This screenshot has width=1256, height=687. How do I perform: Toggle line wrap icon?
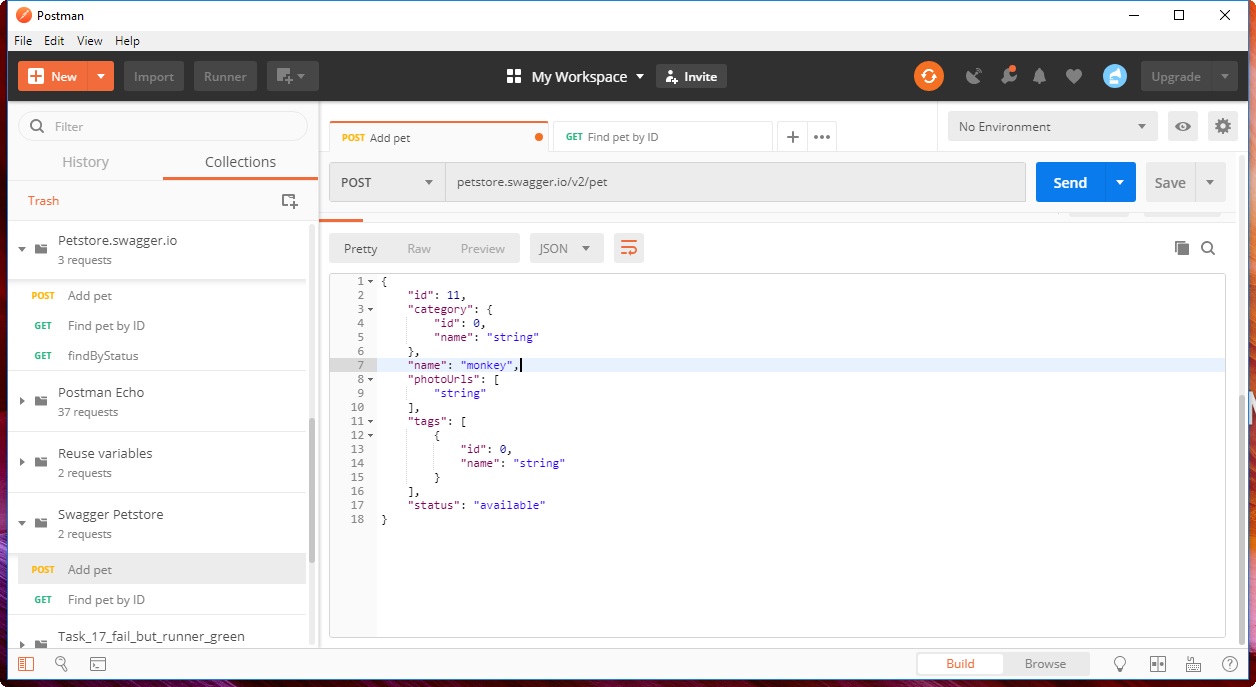point(629,249)
